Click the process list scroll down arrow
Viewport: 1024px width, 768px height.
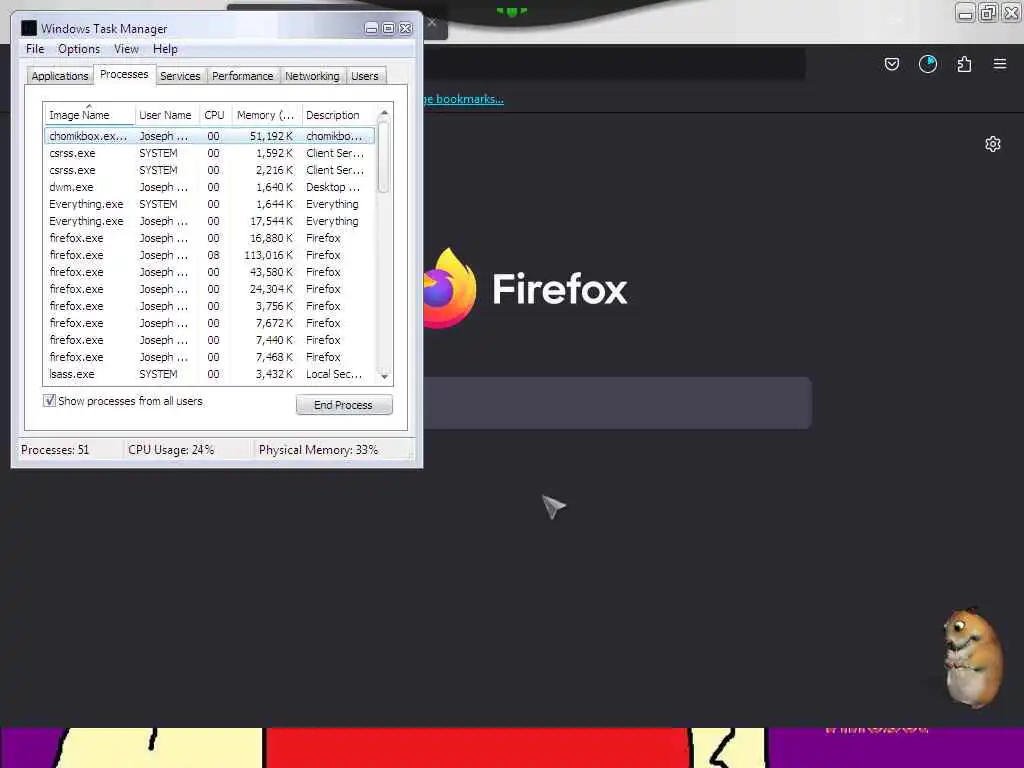coord(384,376)
